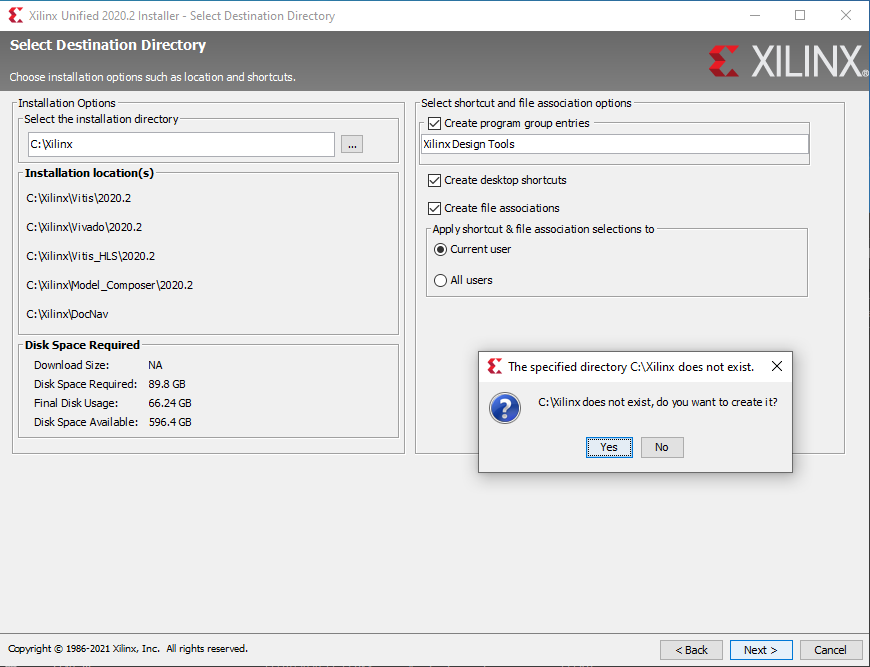Select the Current user radio option
The width and height of the screenshot is (870, 667).
(x=440, y=249)
